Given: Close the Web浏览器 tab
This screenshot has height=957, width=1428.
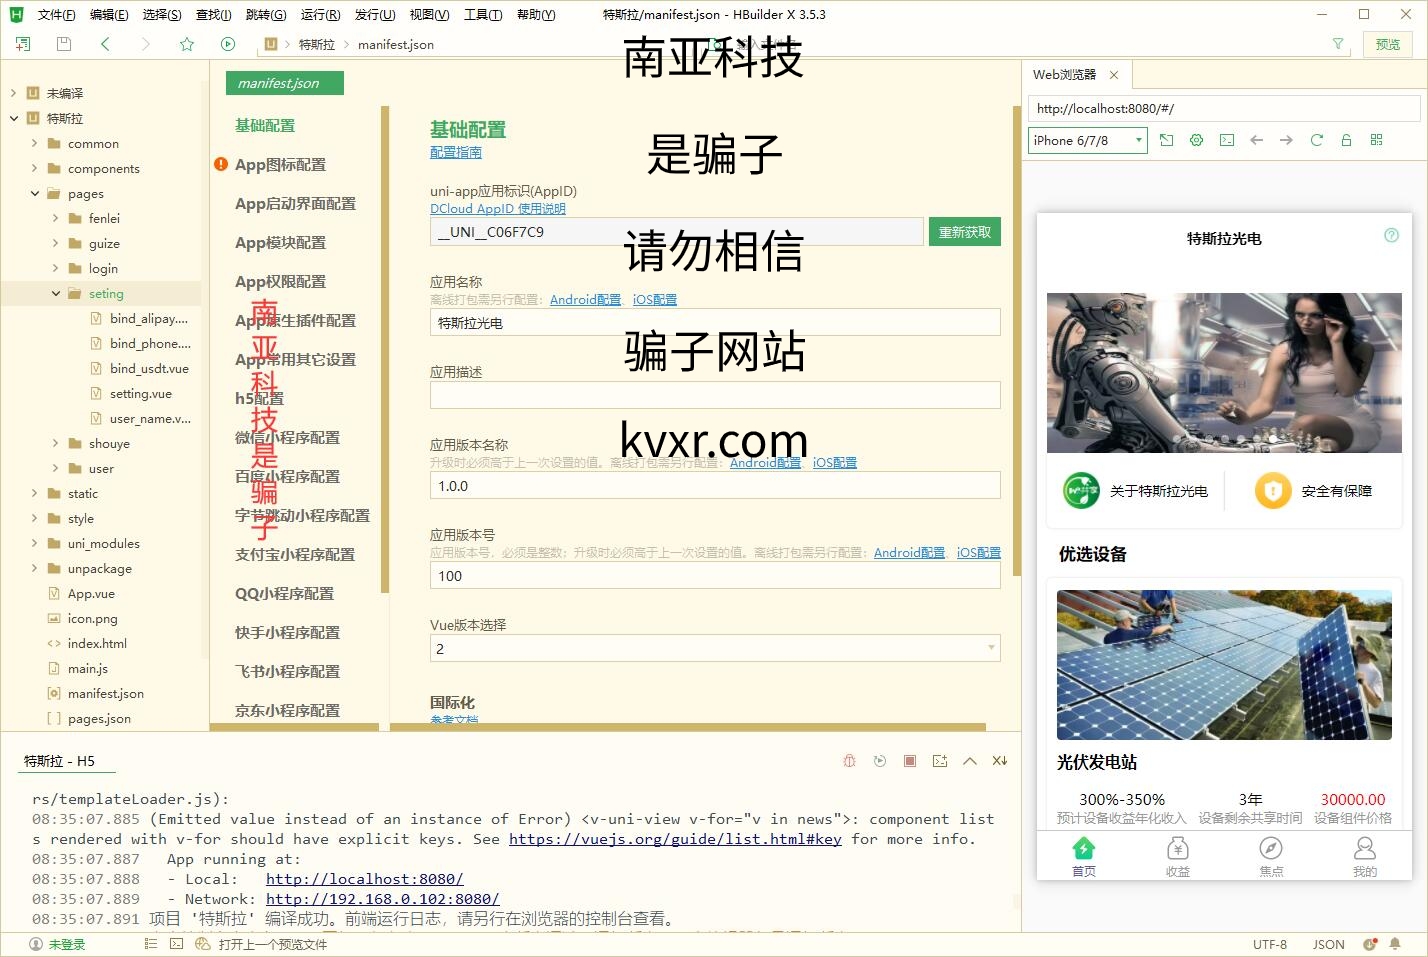Looking at the screenshot, I should (x=1114, y=75).
